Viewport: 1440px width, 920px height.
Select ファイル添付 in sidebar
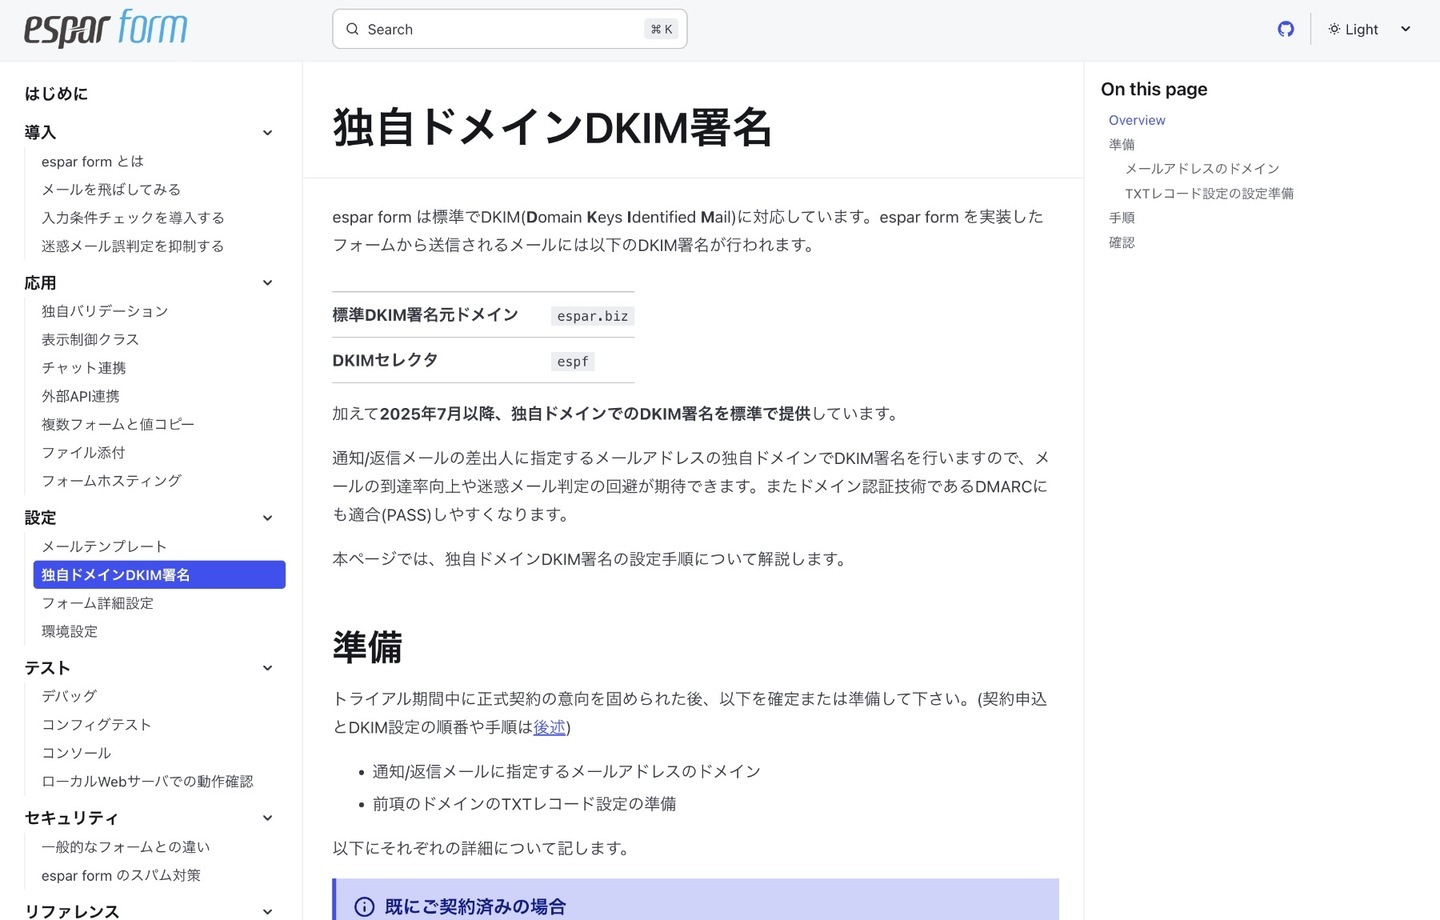pos(83,452)
